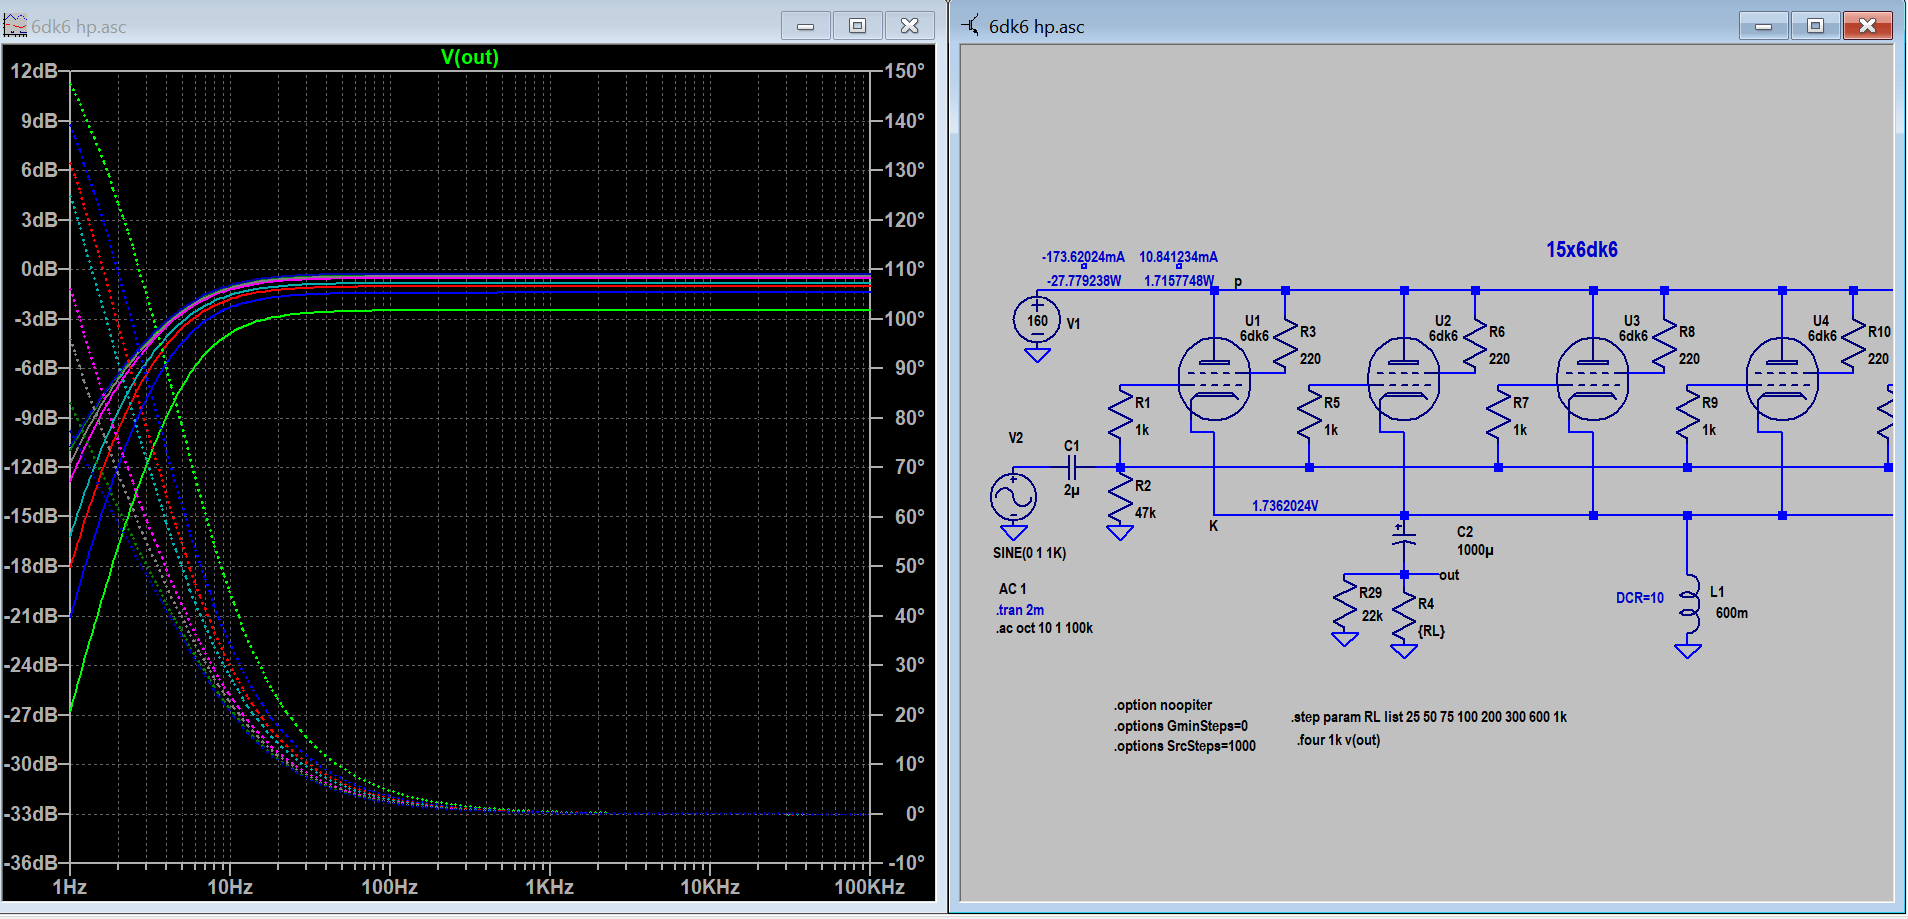Select the U4 6dk6 tube symbol
Screen dimensions: 1908x919
tap(1781, 379)
